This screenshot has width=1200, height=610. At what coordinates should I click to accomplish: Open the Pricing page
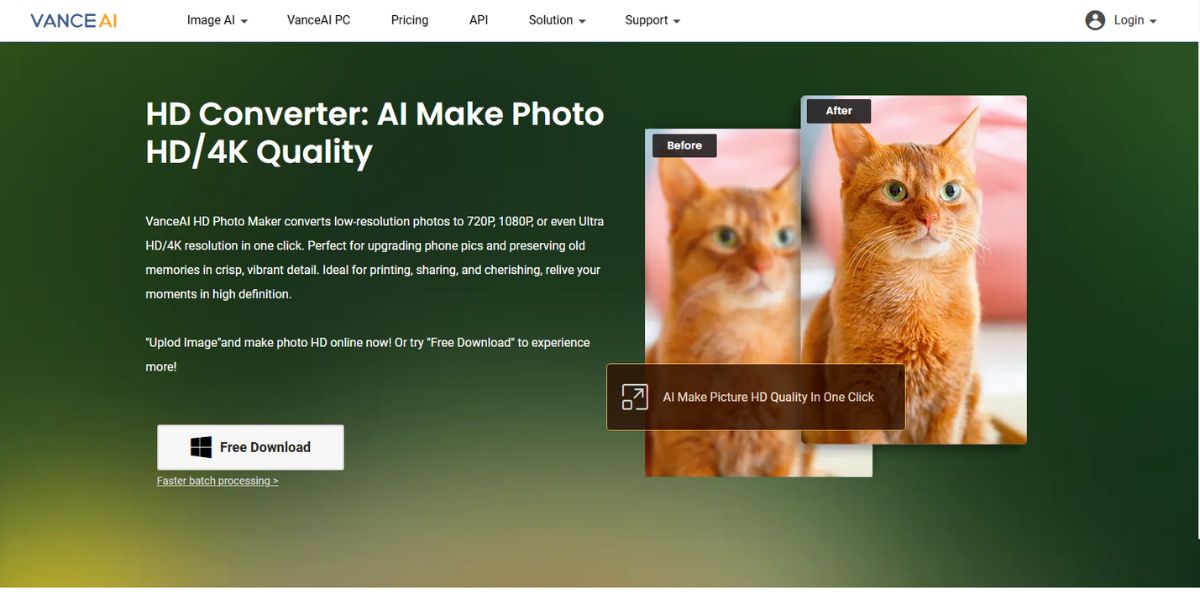409,20
